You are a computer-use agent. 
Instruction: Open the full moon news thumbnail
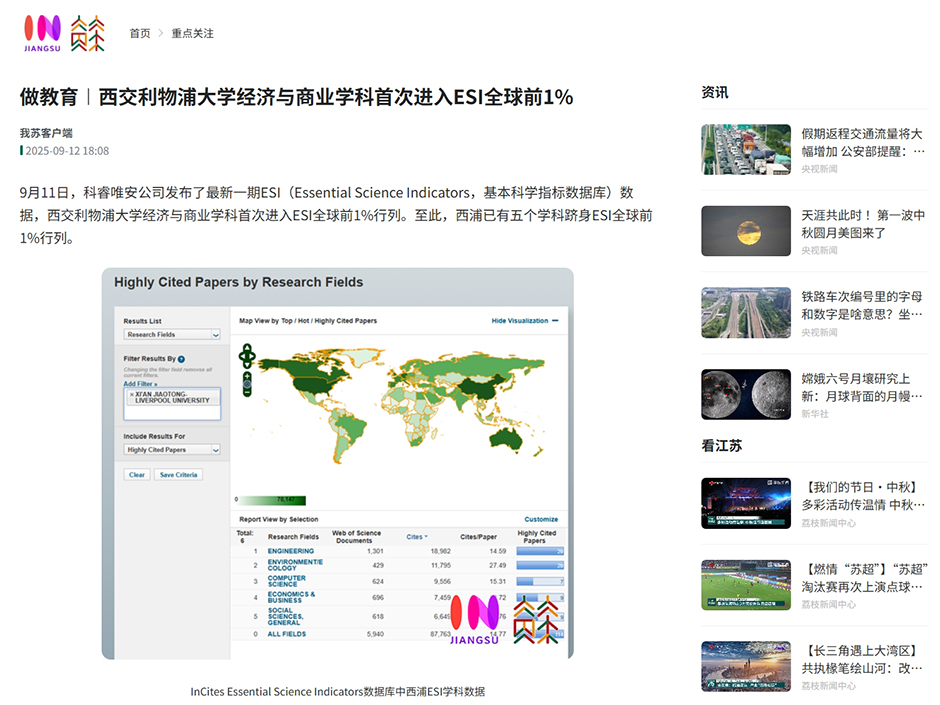[746, 231]
